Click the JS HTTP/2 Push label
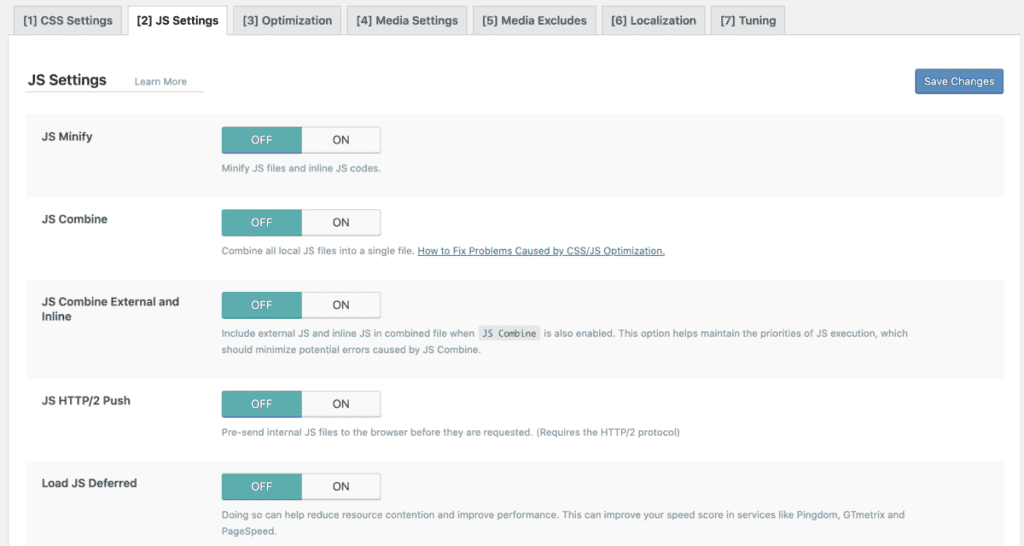Screen dimensions: 1024x546 click(86, 401)
